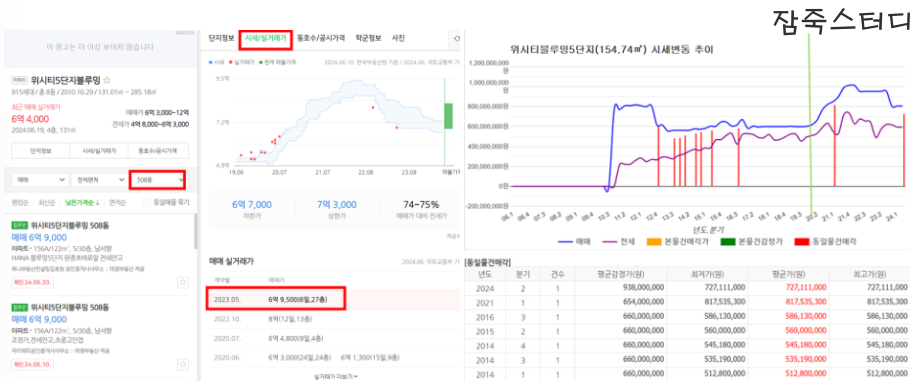Click the 최고가(원) column header
Viewport: 917px width, 385px height.
click(x=870, y=274)
